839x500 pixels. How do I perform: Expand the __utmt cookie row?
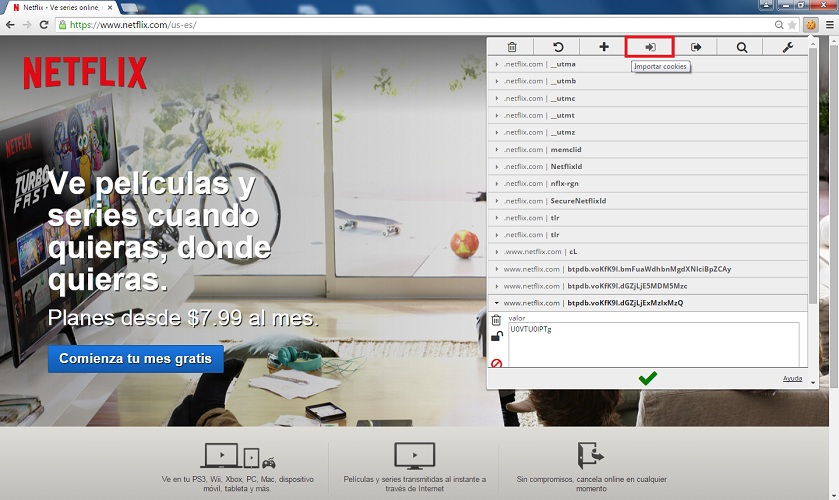[x=647, y=116]
